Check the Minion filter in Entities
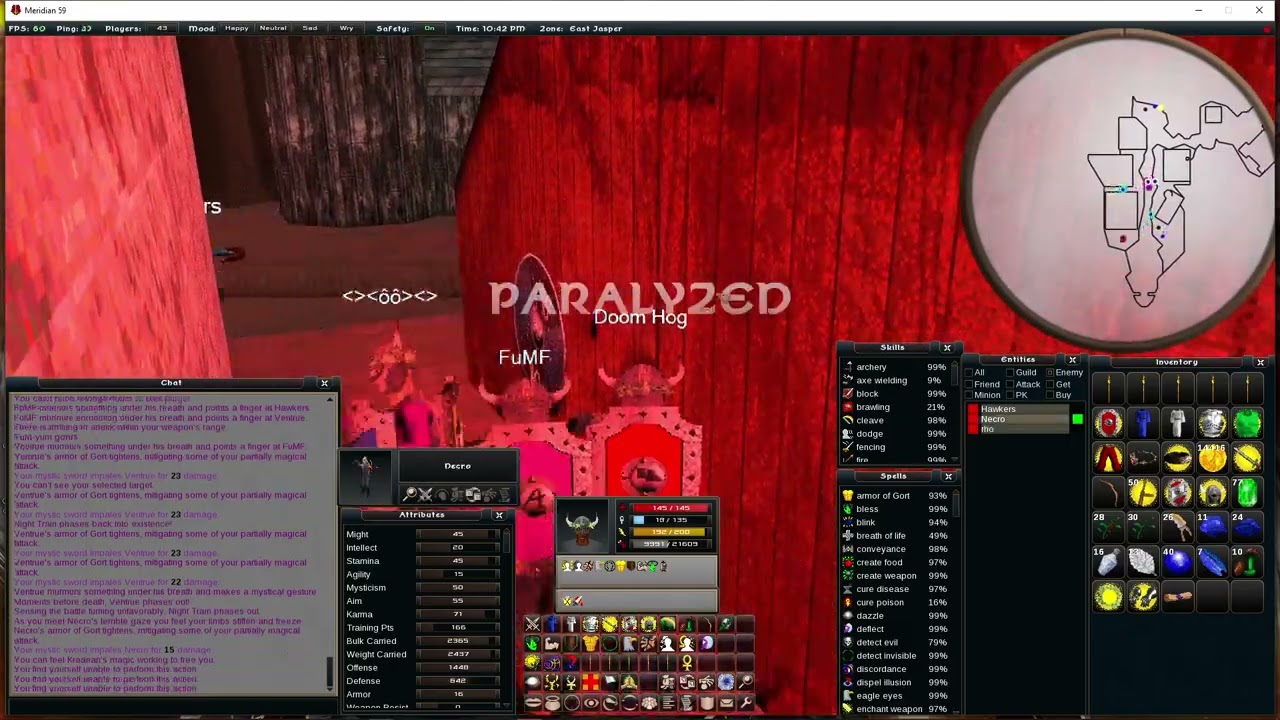 point(969,395)
